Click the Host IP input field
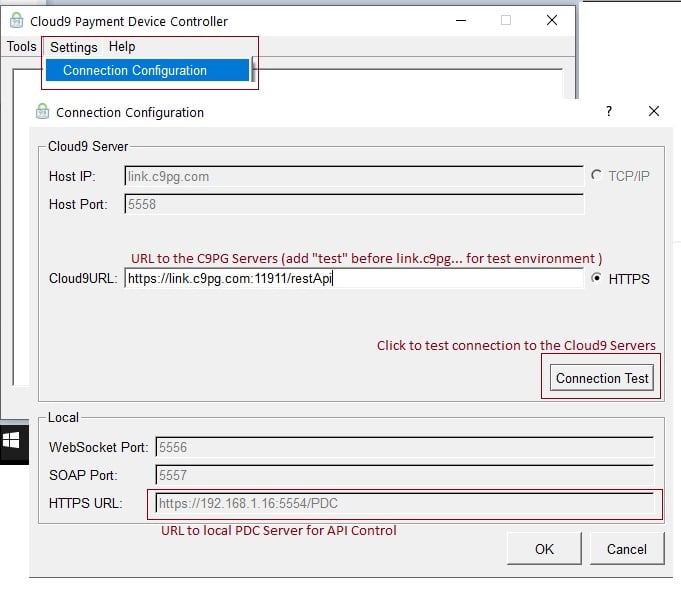 (354, 176)
